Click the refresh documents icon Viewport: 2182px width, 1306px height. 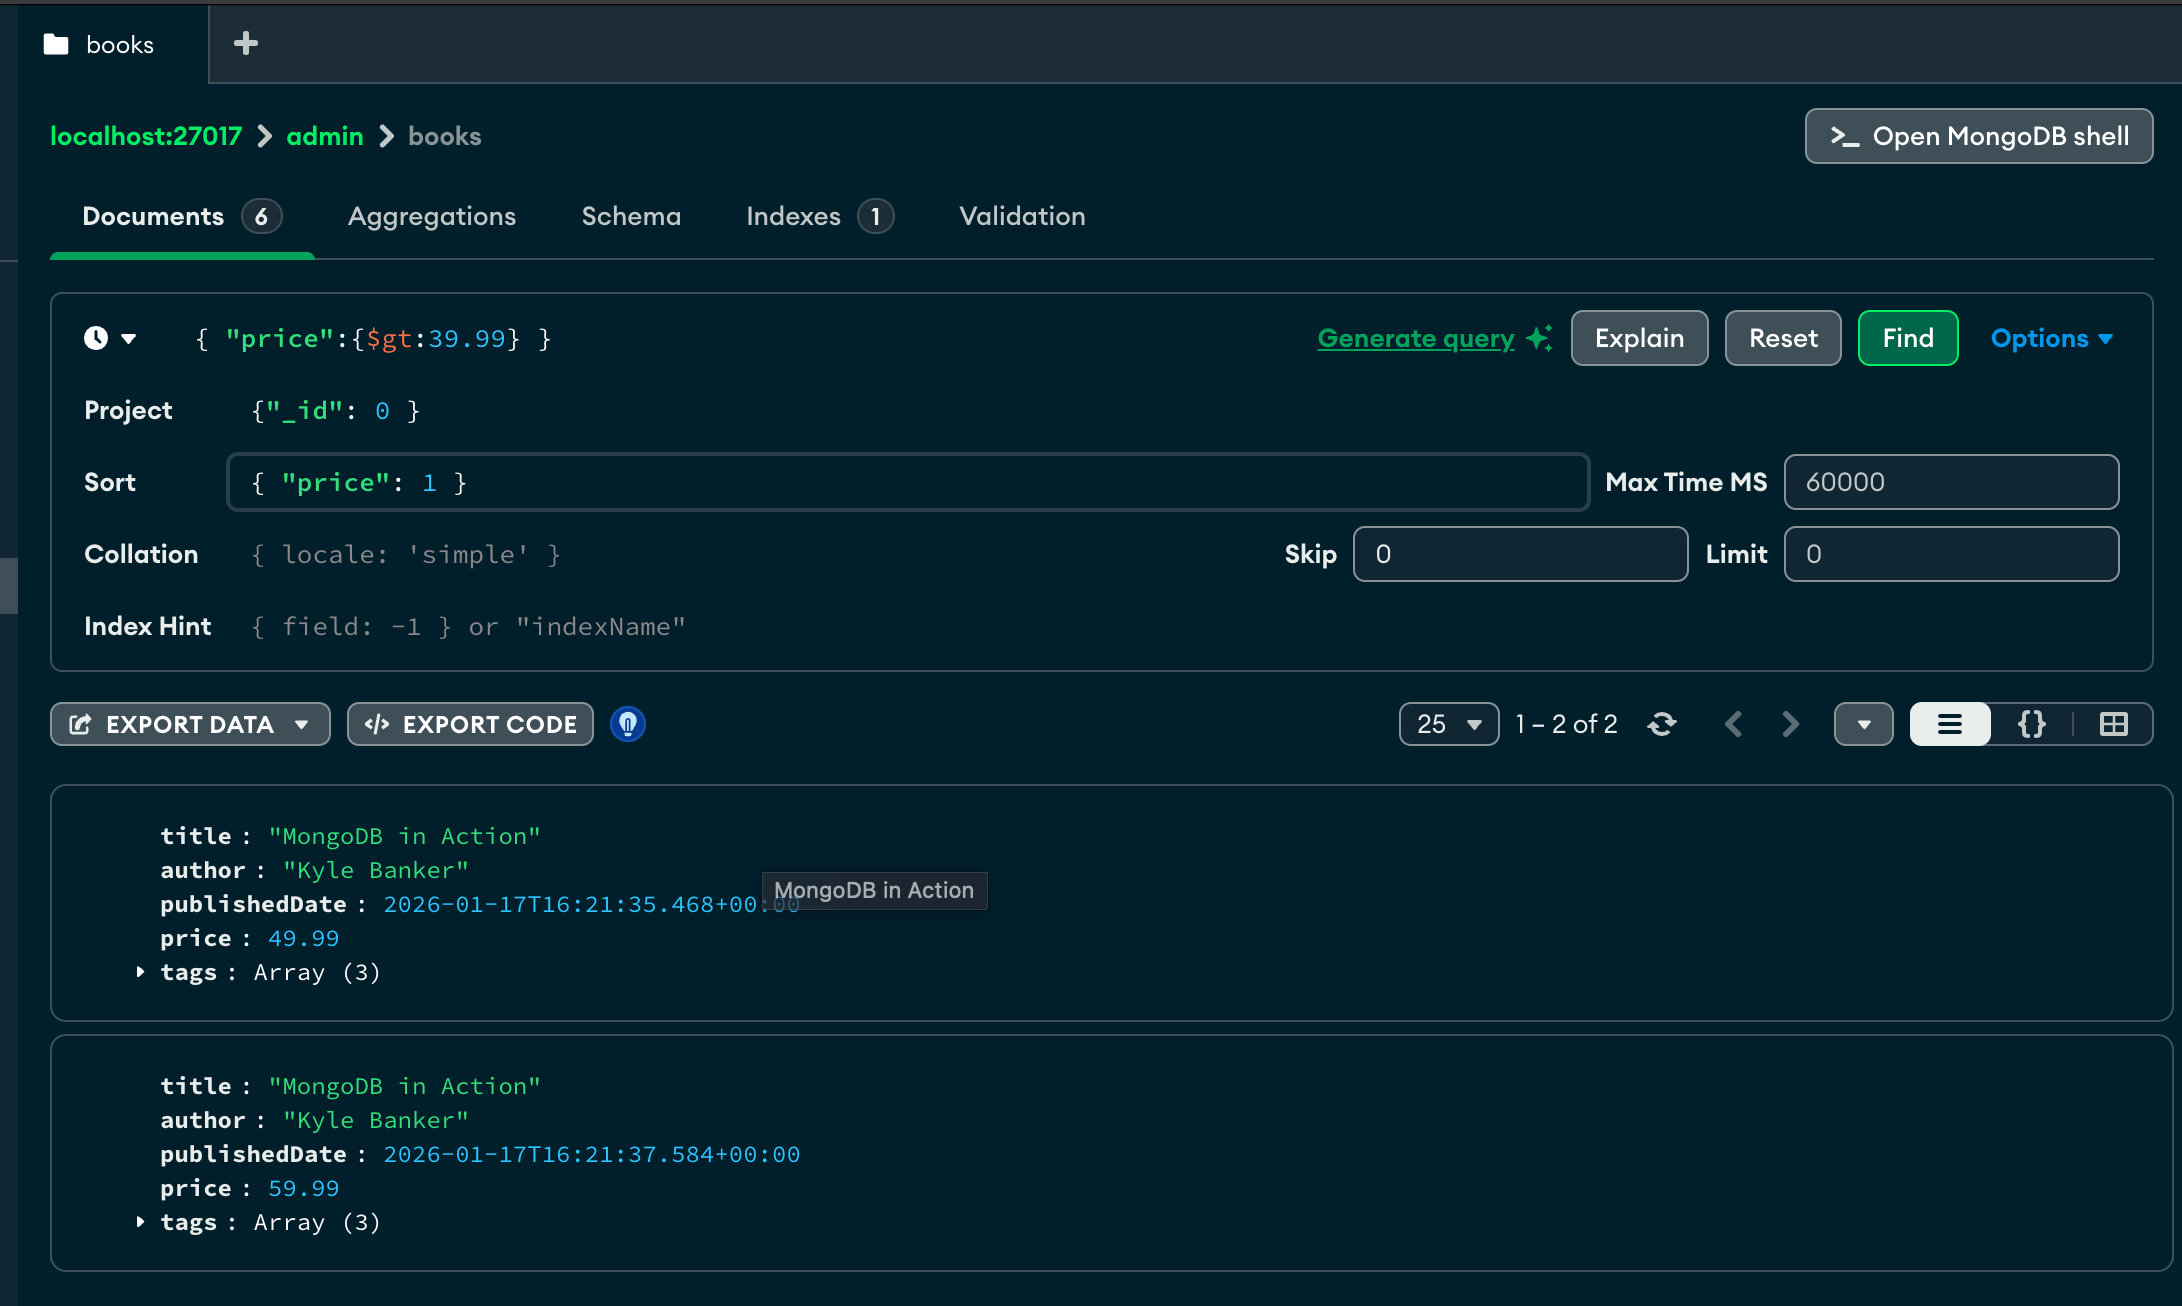pyautogui.click(x=1662, y=724)
